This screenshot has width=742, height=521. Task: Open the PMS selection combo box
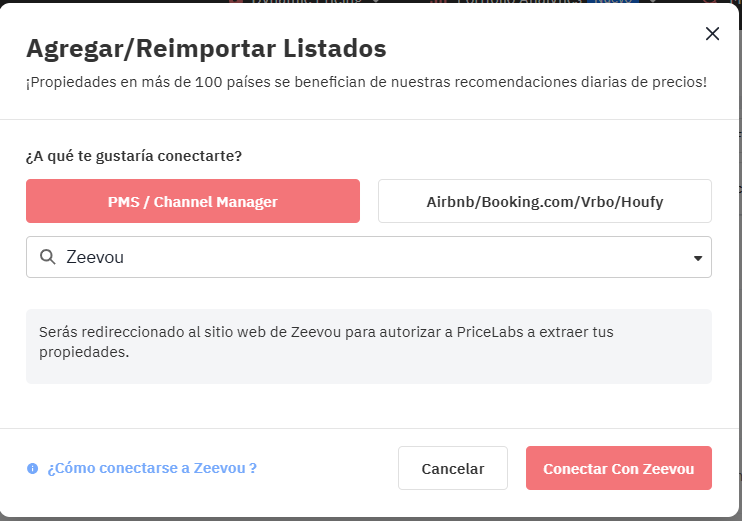[368, 257]
